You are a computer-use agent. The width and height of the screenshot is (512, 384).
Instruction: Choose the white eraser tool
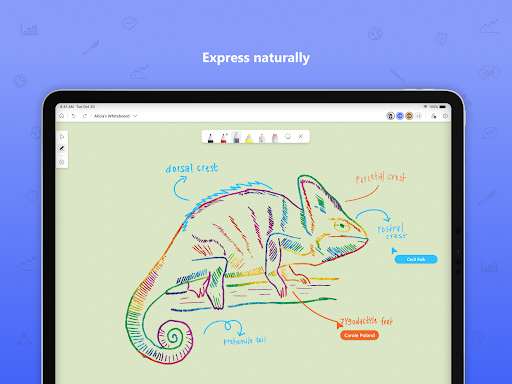pyautogui.click(x=262, y=138)
